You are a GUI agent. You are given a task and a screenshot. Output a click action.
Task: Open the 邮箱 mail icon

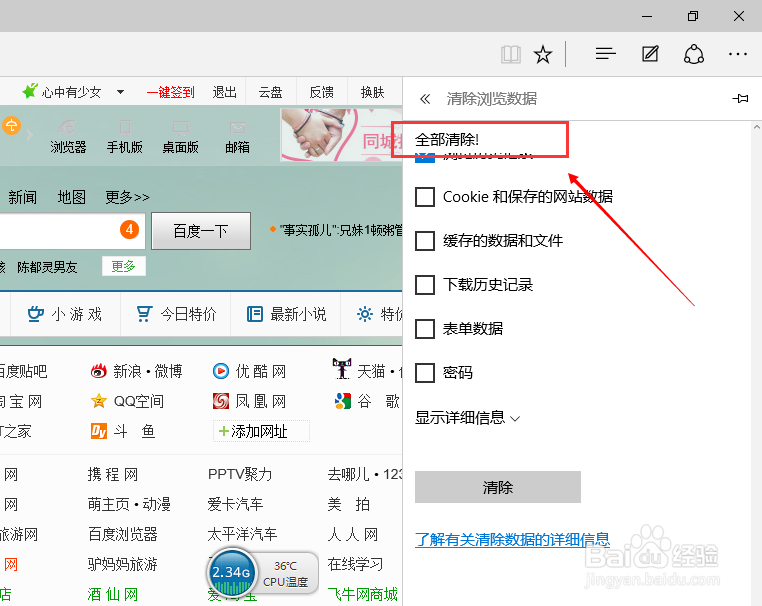click(x=237, y=137)
